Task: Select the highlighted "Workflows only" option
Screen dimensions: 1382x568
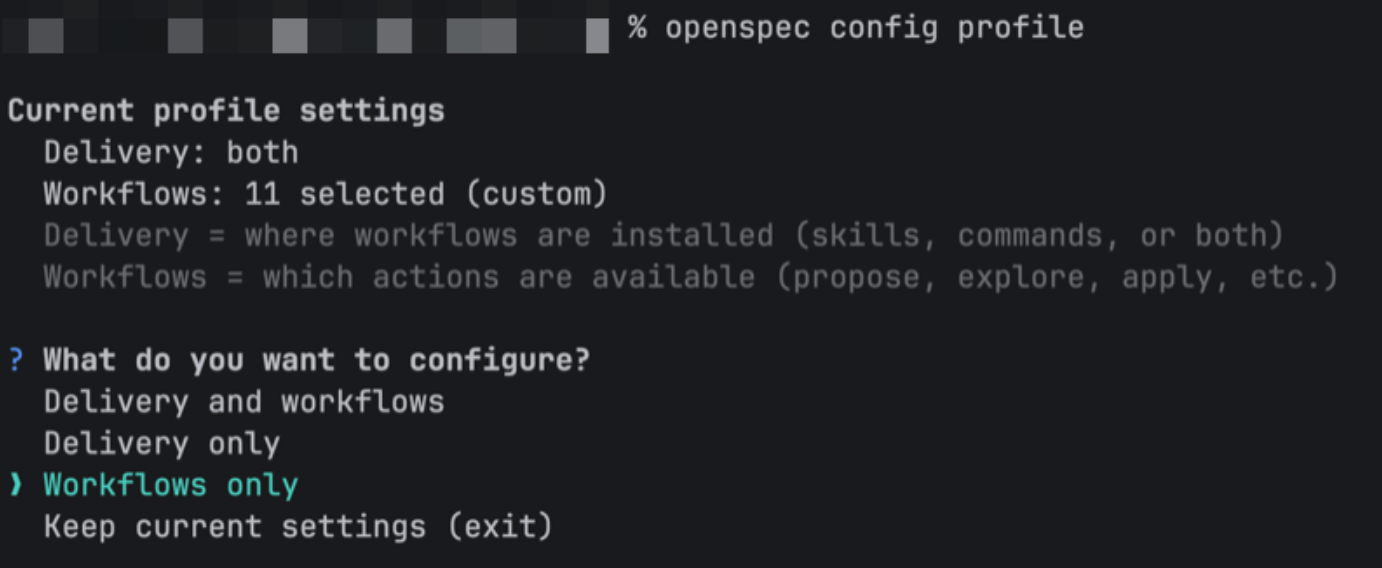Action: 170,485
